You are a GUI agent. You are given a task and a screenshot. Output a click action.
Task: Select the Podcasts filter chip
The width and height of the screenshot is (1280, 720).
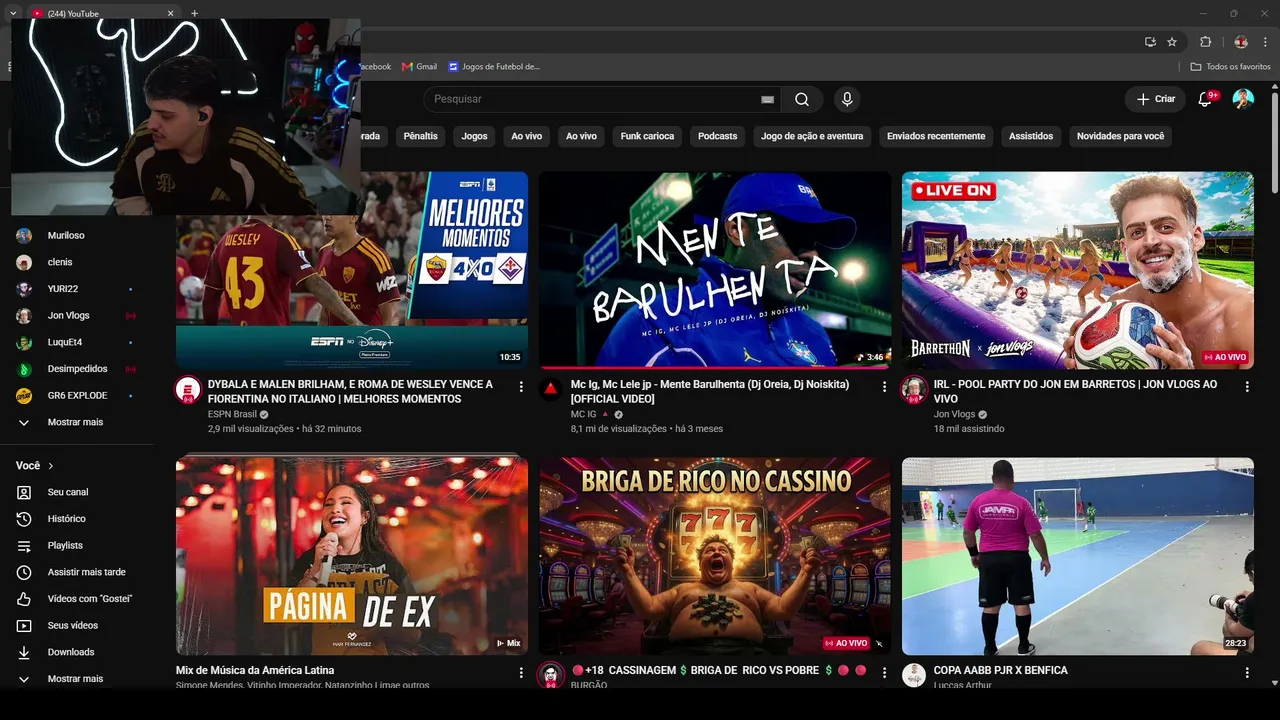click(717, 136)
